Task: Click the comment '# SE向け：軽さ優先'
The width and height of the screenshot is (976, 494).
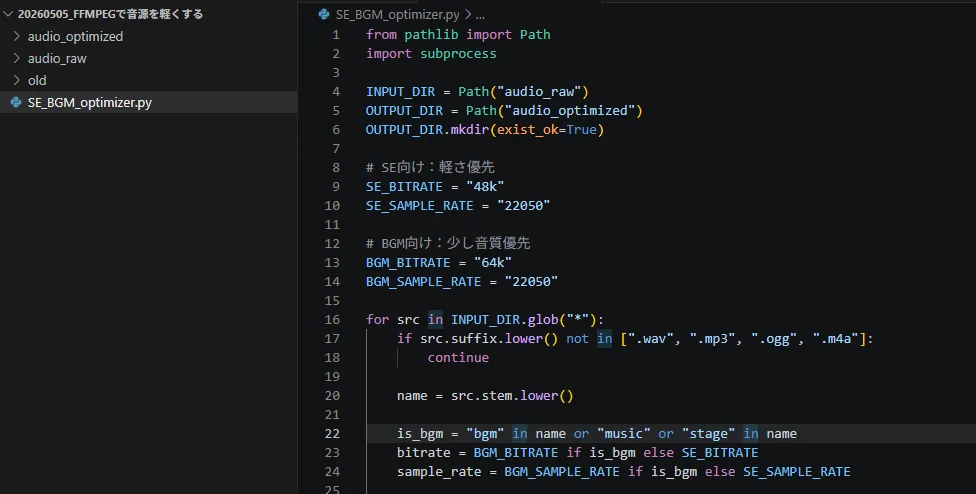Action: [430, 167]
